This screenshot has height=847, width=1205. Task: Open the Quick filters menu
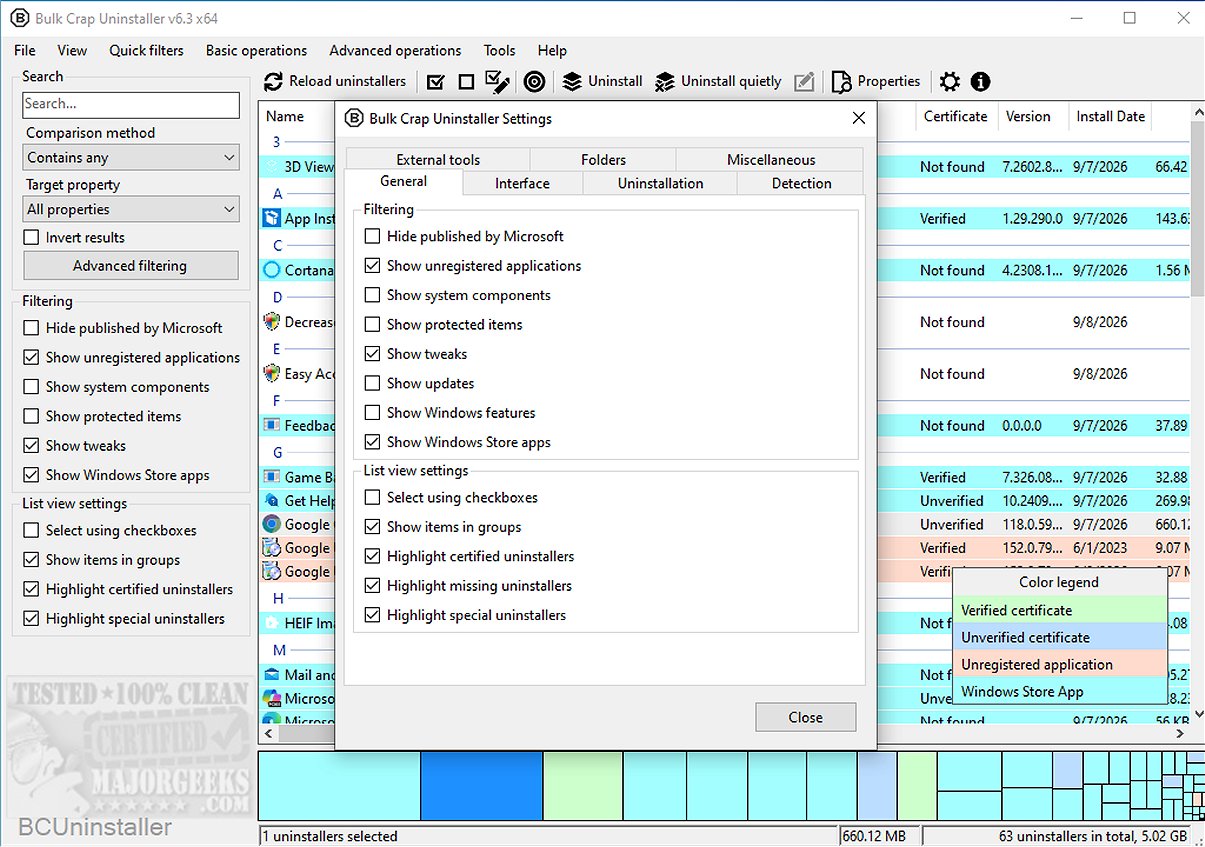(146, 50)
